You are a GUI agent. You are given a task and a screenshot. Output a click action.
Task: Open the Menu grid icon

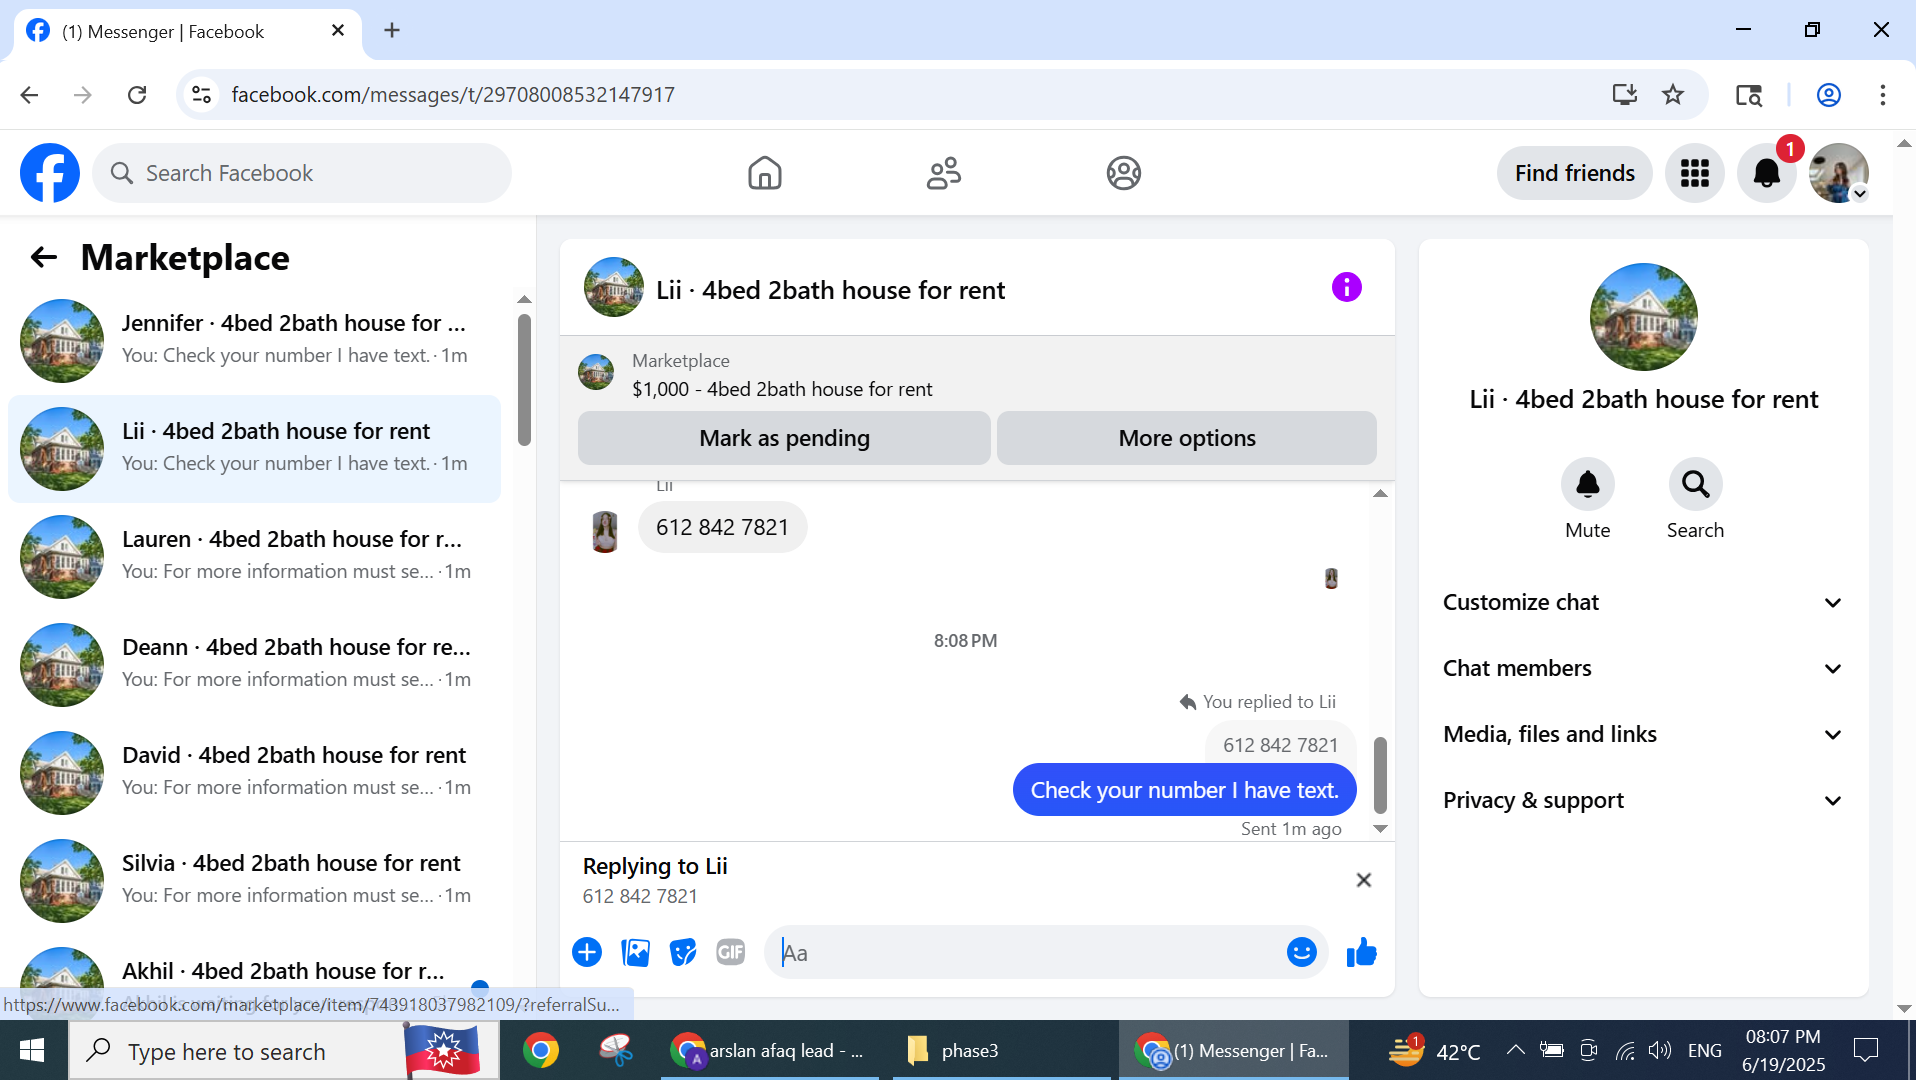pyautogui.click(x=1694, y=173)
